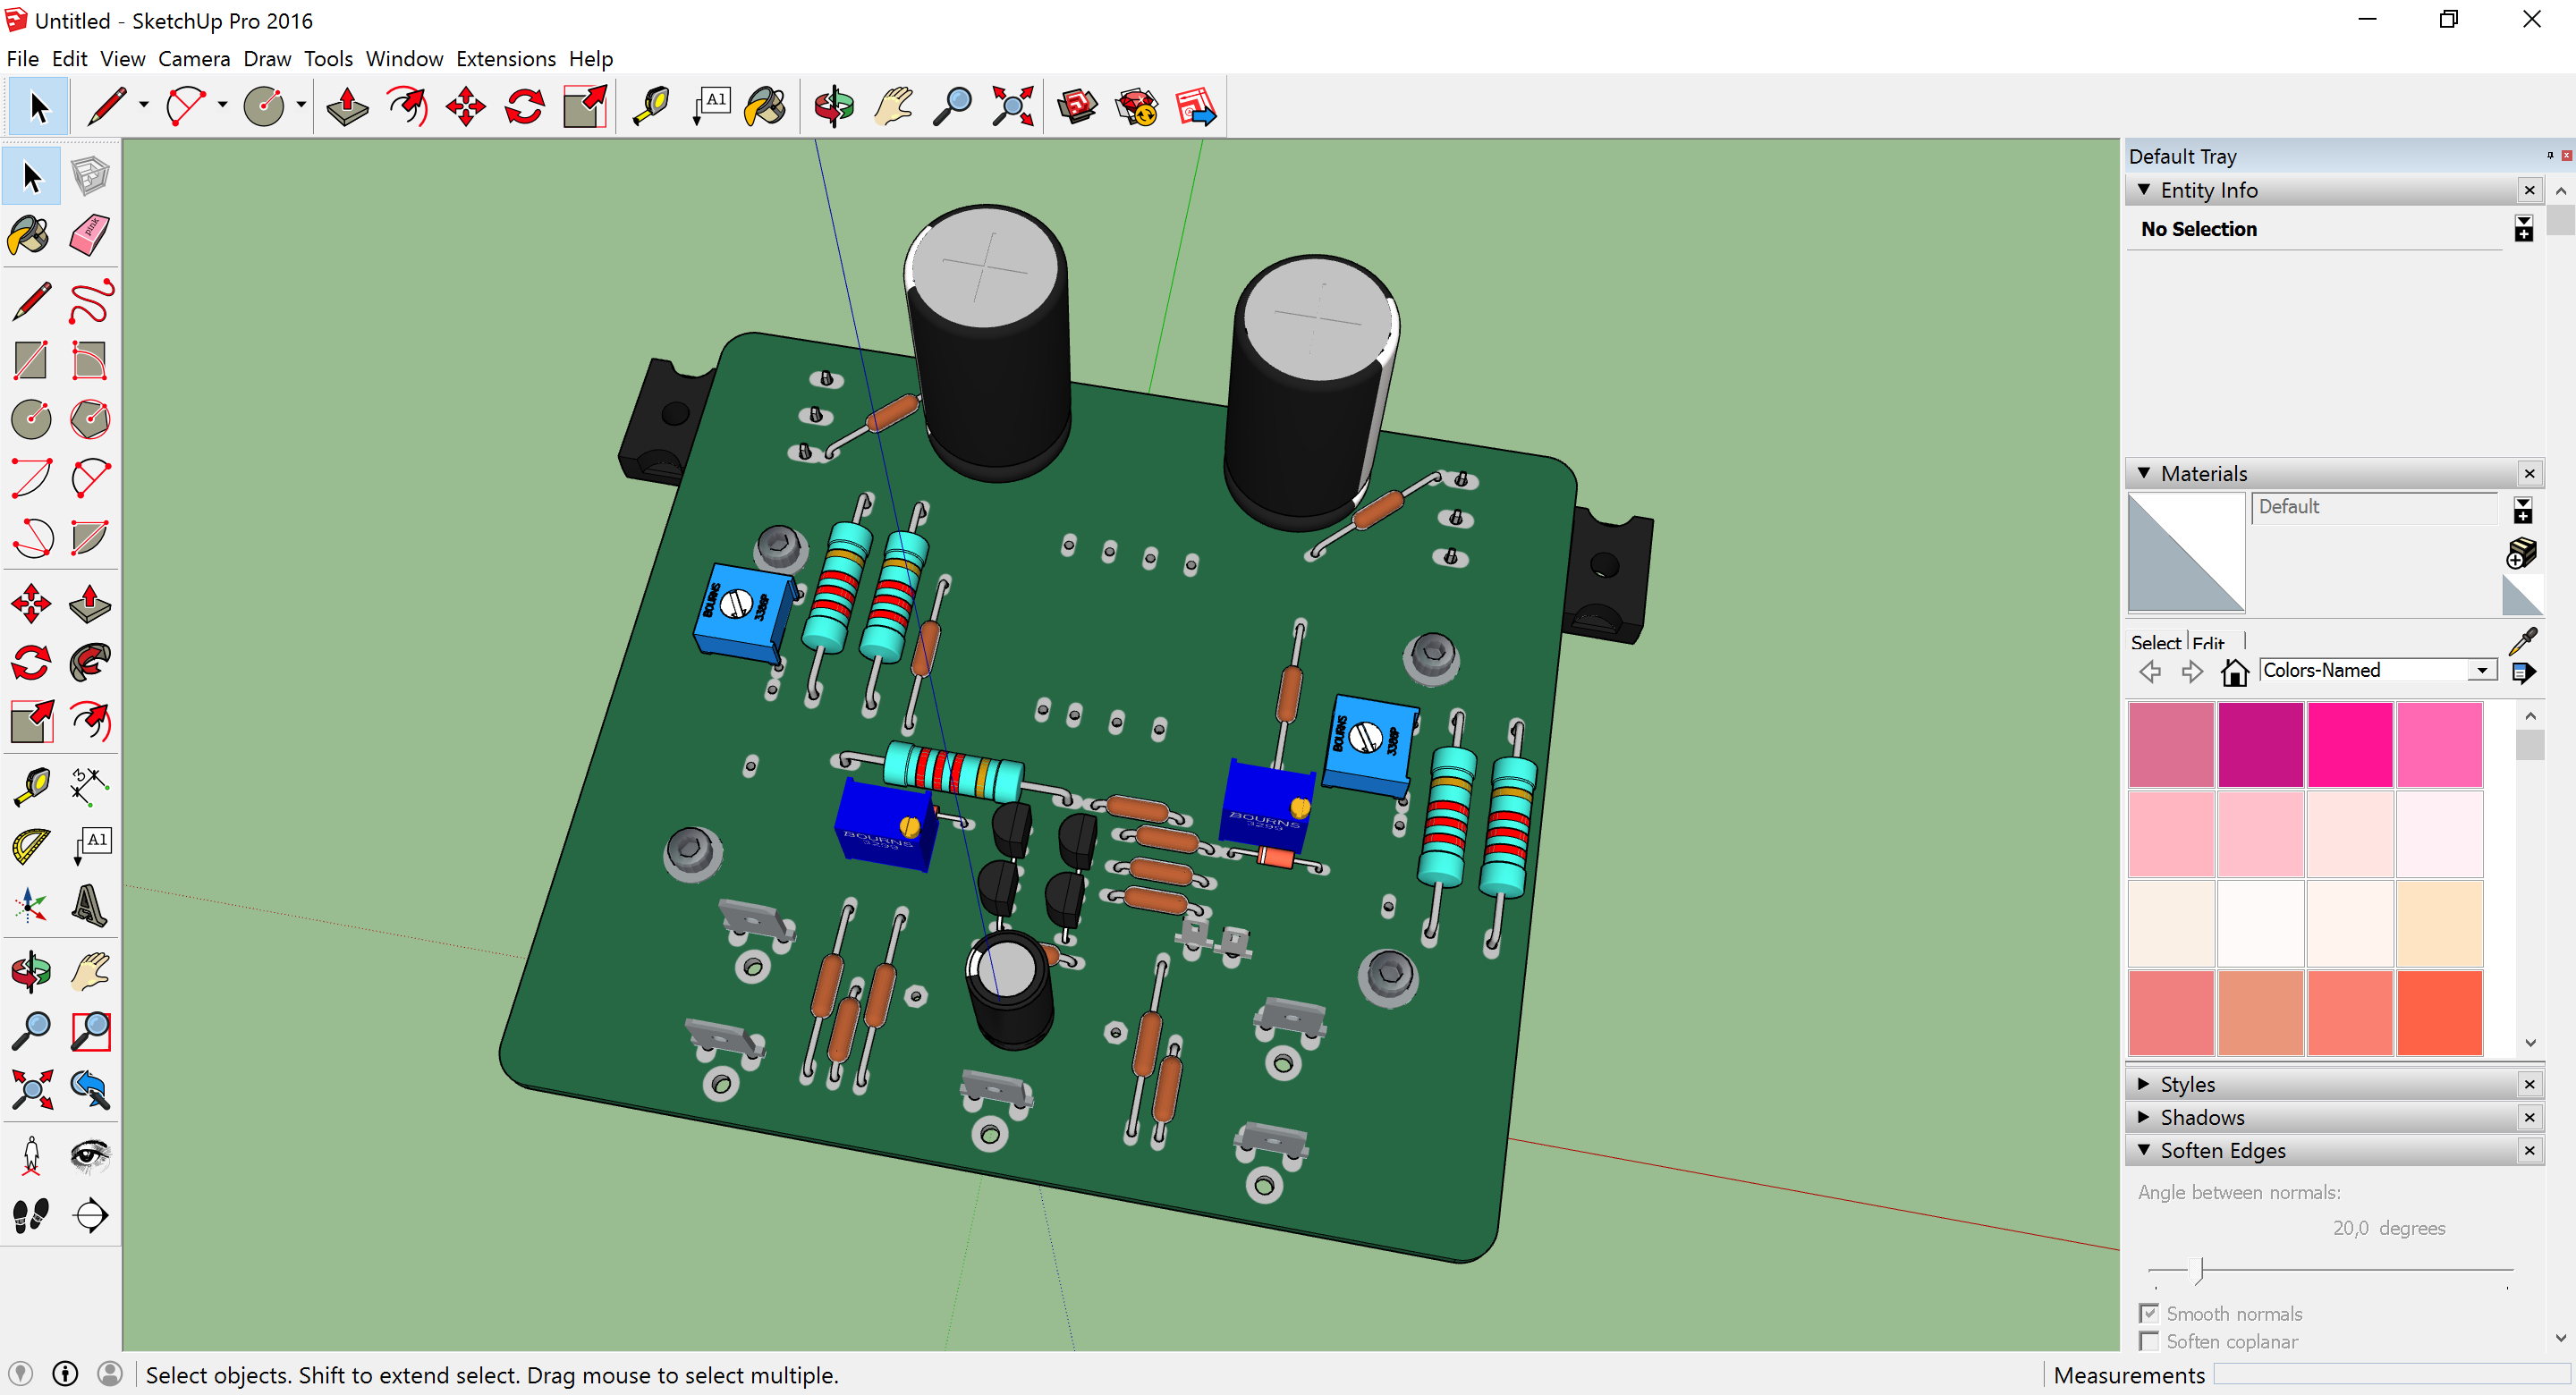The height and width of the screenshot is (1395, 2576).
Task: Open Arc tool dropdown arrow
Action: tap(222, 106)
